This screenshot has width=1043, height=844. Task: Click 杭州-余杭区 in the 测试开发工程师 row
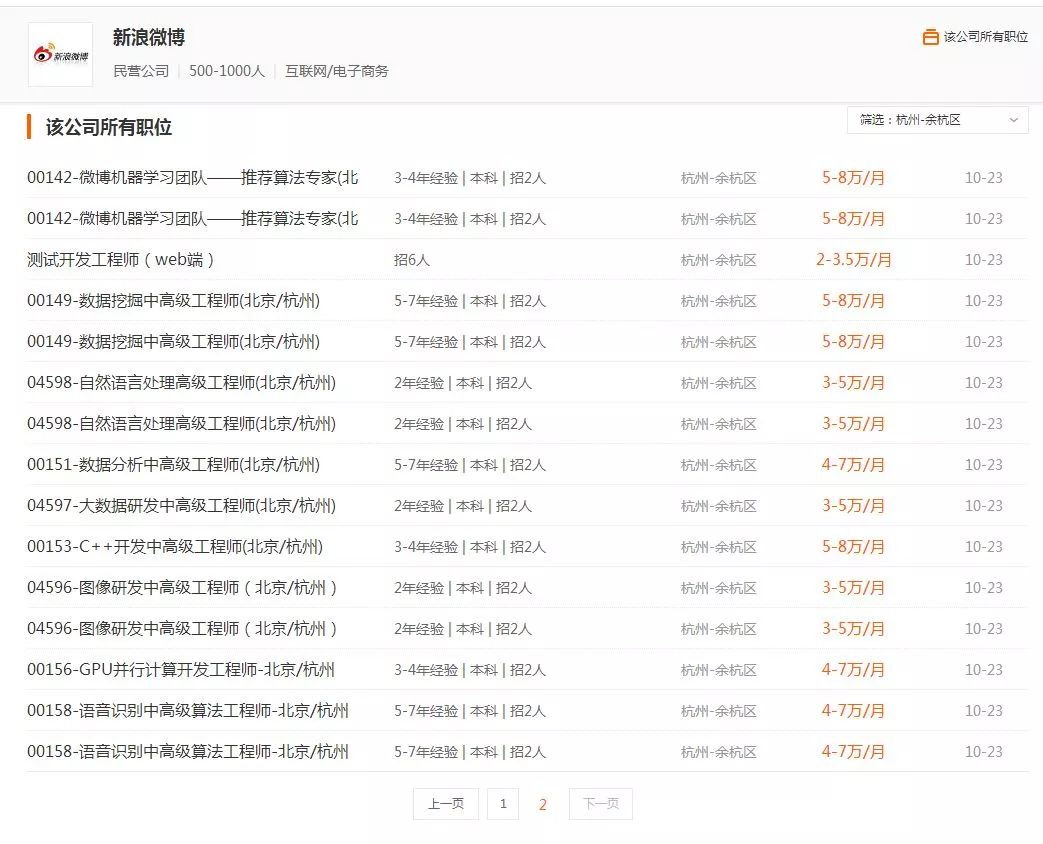tap(718, 260)
